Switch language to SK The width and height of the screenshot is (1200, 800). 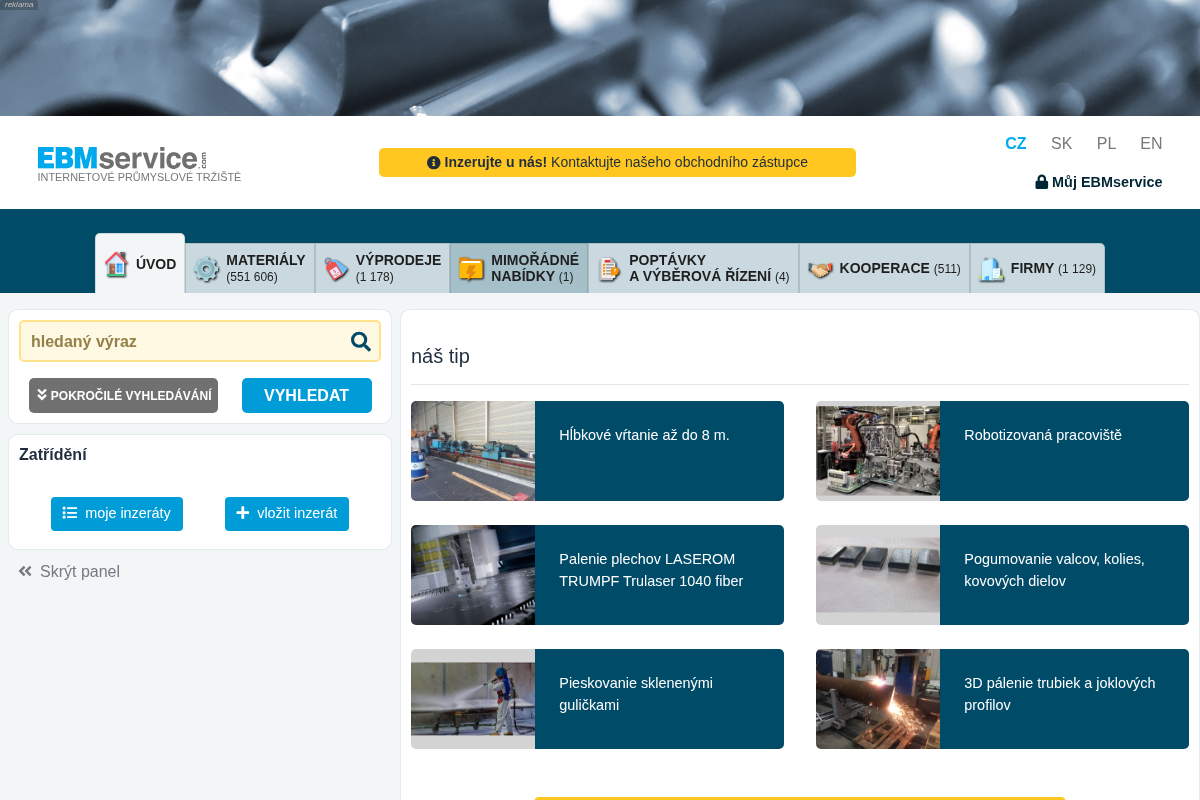(1061, 143)
